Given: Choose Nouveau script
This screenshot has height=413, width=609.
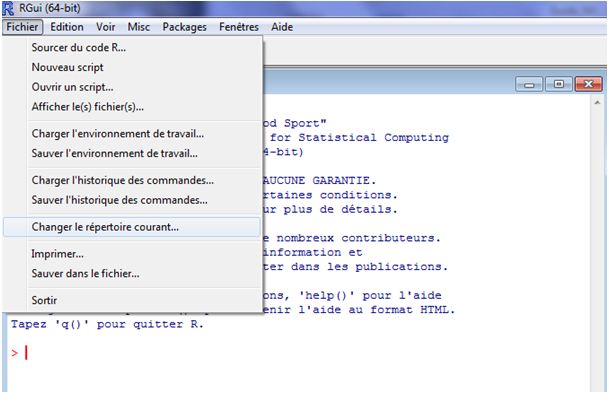Looking at the screenshot, I should [x=132, y=67].
